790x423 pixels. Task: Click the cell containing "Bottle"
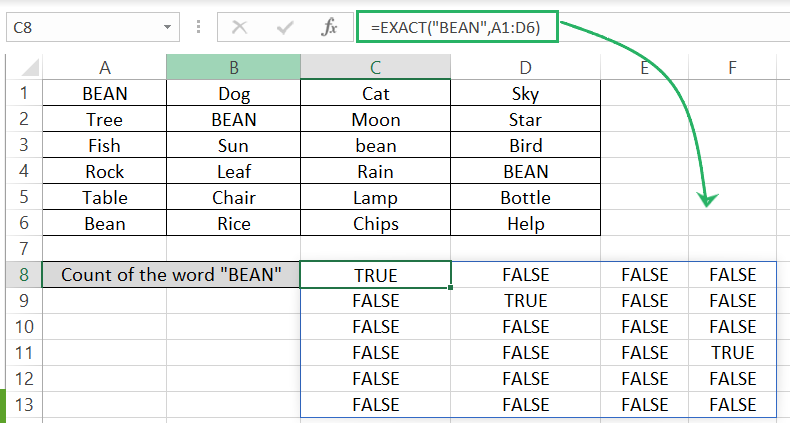click(x=525, y=198)
